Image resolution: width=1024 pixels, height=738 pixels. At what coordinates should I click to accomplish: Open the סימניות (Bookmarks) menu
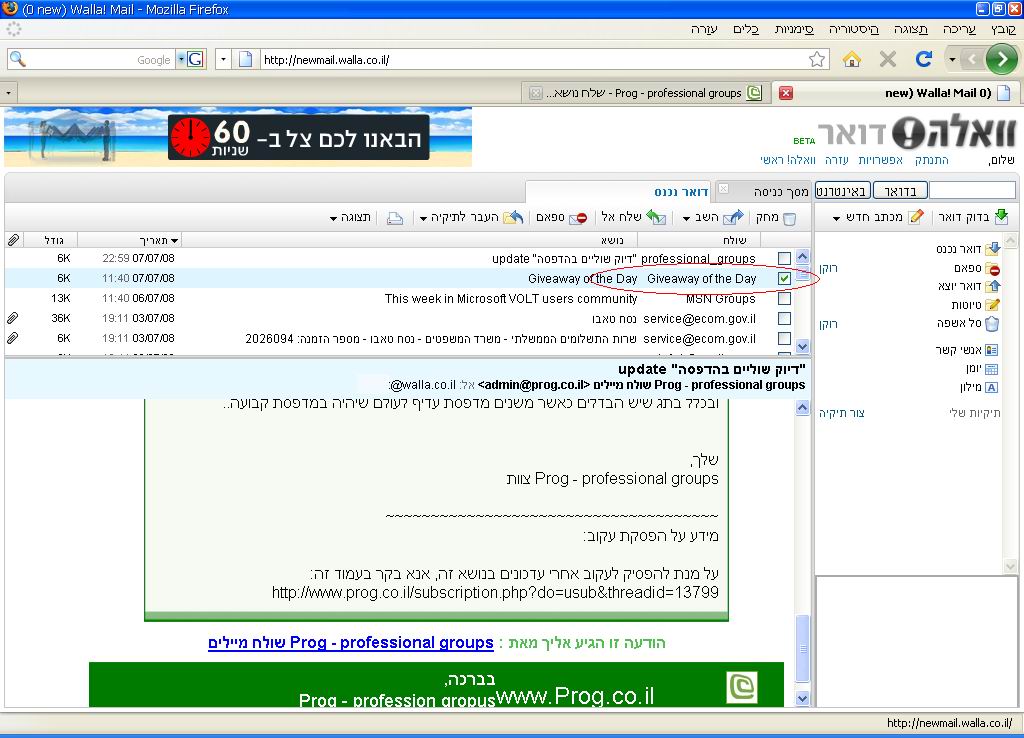tap(793, 29)
